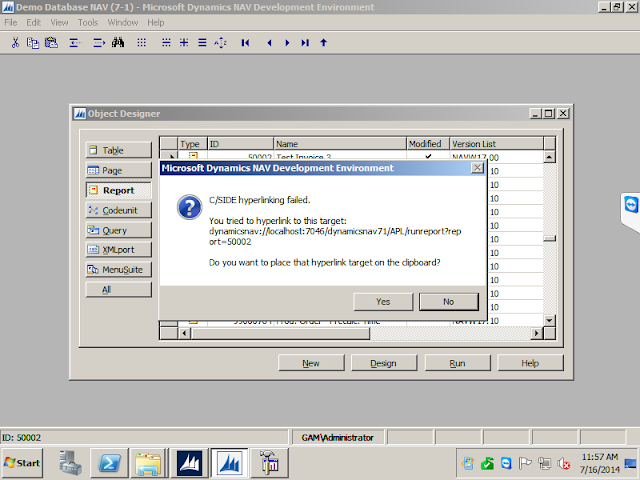Viewport: 640px width, 480px height.
Task: Select MenuSuite object type
Action: point(118,269)
